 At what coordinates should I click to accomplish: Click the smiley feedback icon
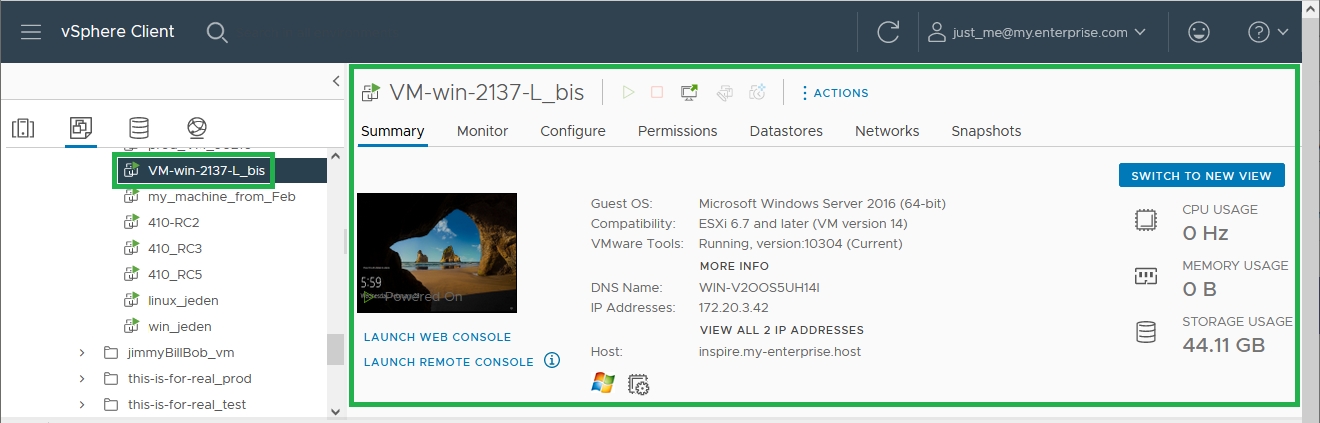(1198, 32)
